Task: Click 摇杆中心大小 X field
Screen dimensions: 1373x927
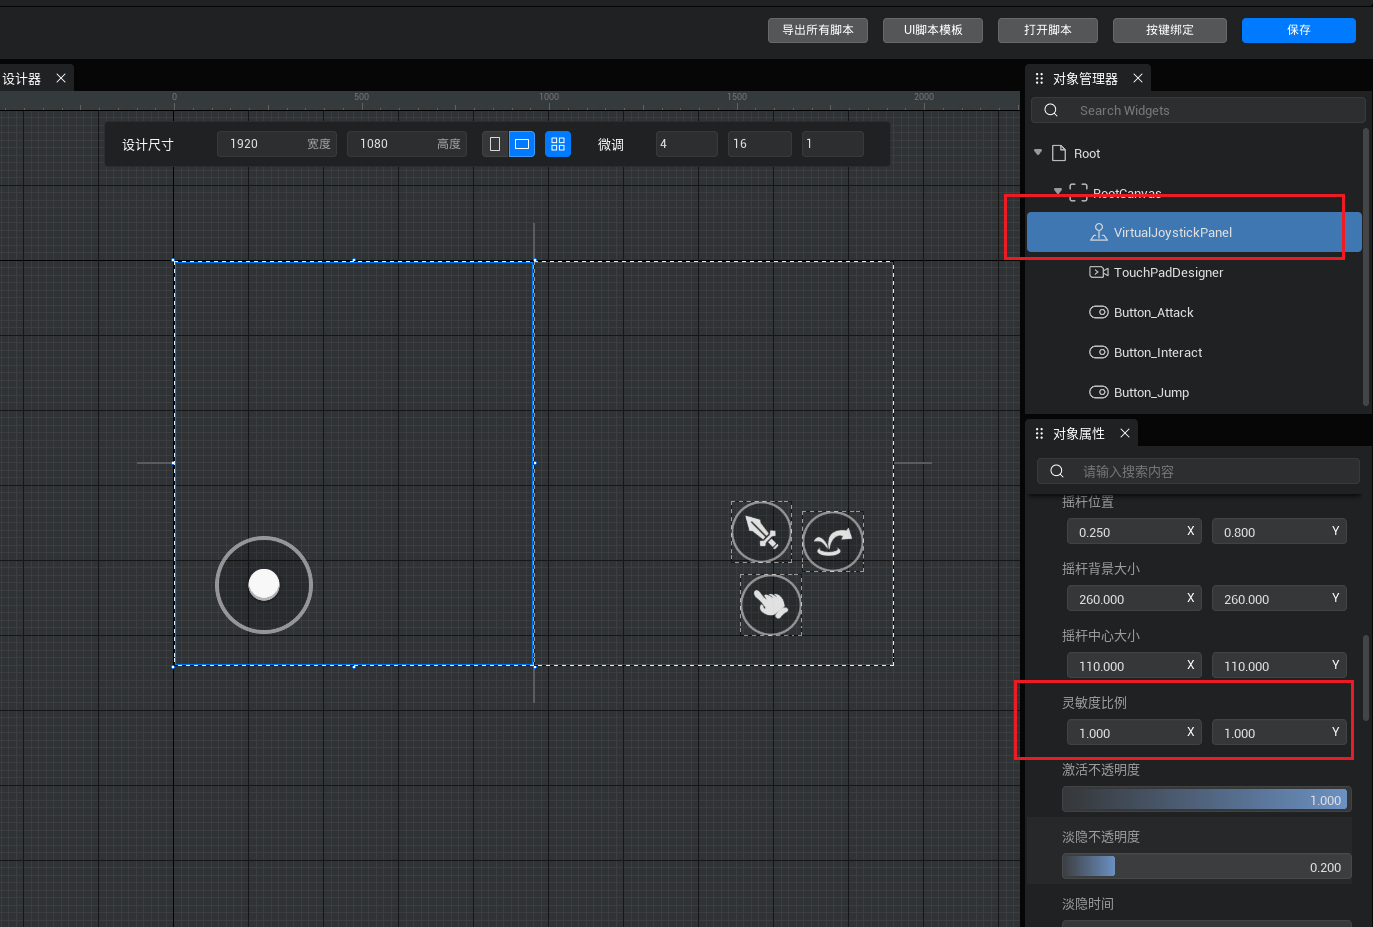Action: (x=1134, y=665)
